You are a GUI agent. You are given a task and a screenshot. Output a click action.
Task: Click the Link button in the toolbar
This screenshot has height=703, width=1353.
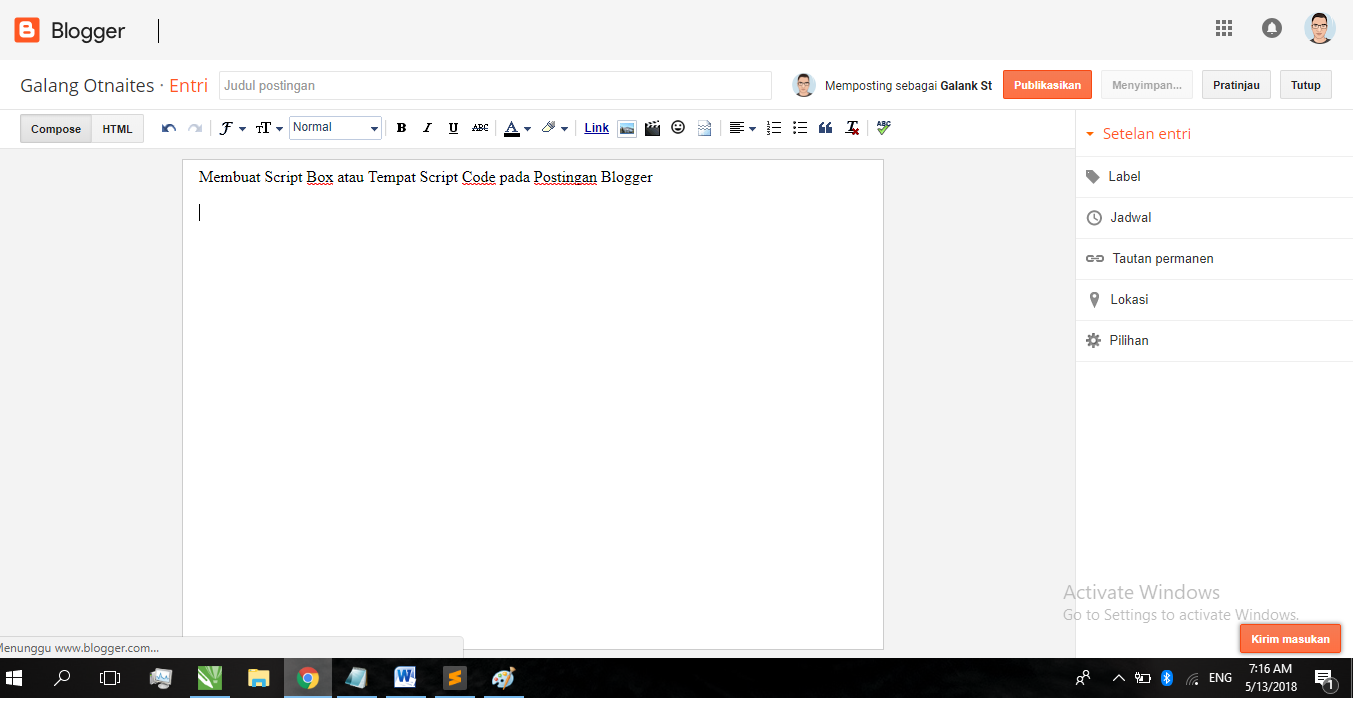[x=597, y=128]
